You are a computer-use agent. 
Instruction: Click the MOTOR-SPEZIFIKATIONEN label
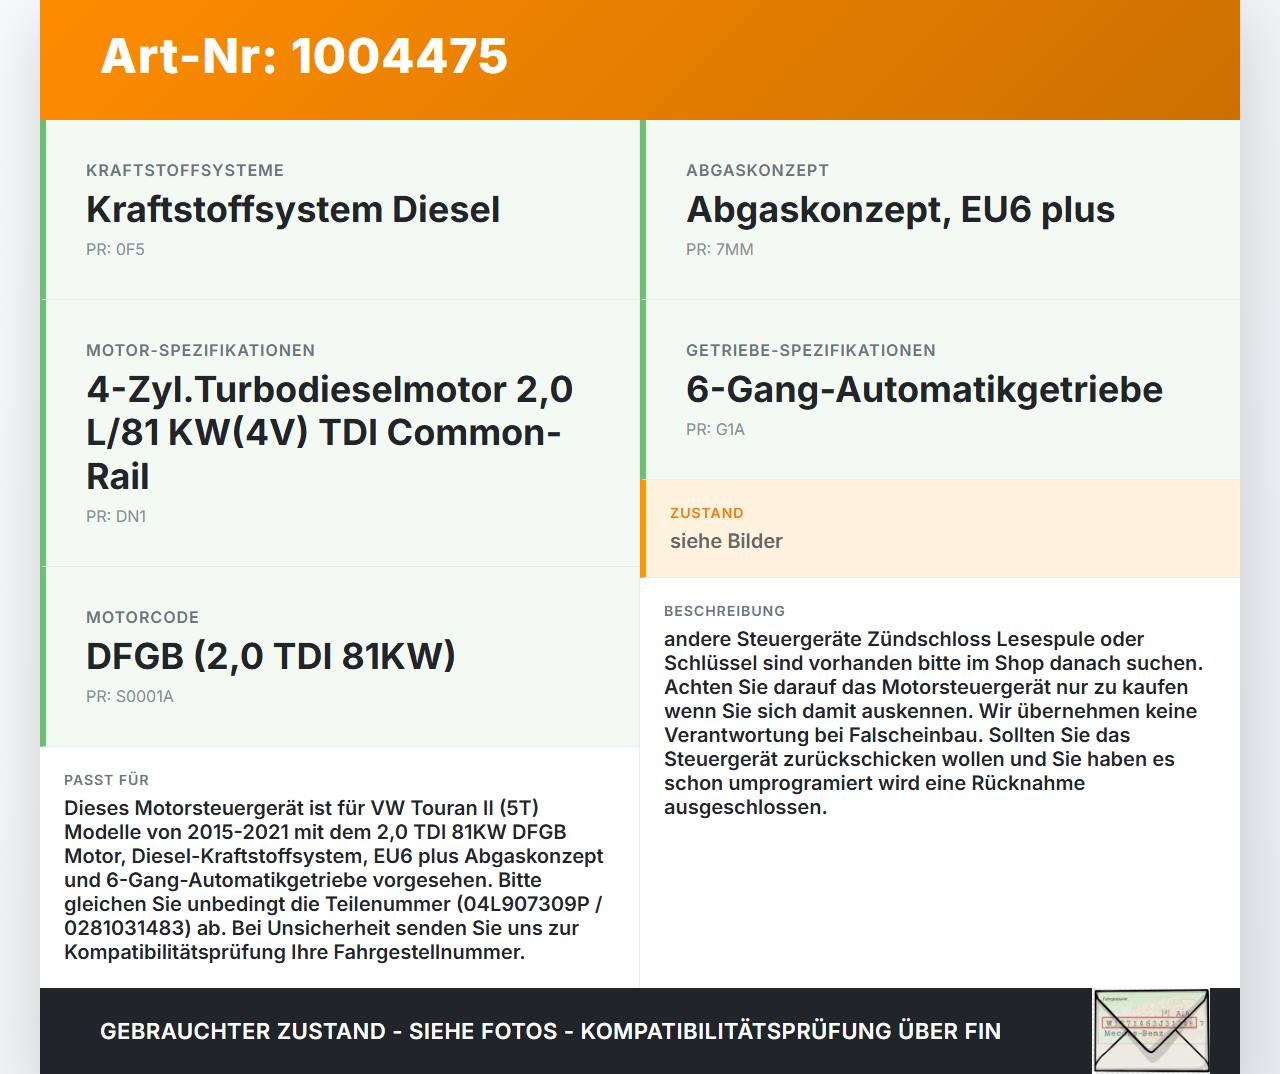(x=200, y=350)
